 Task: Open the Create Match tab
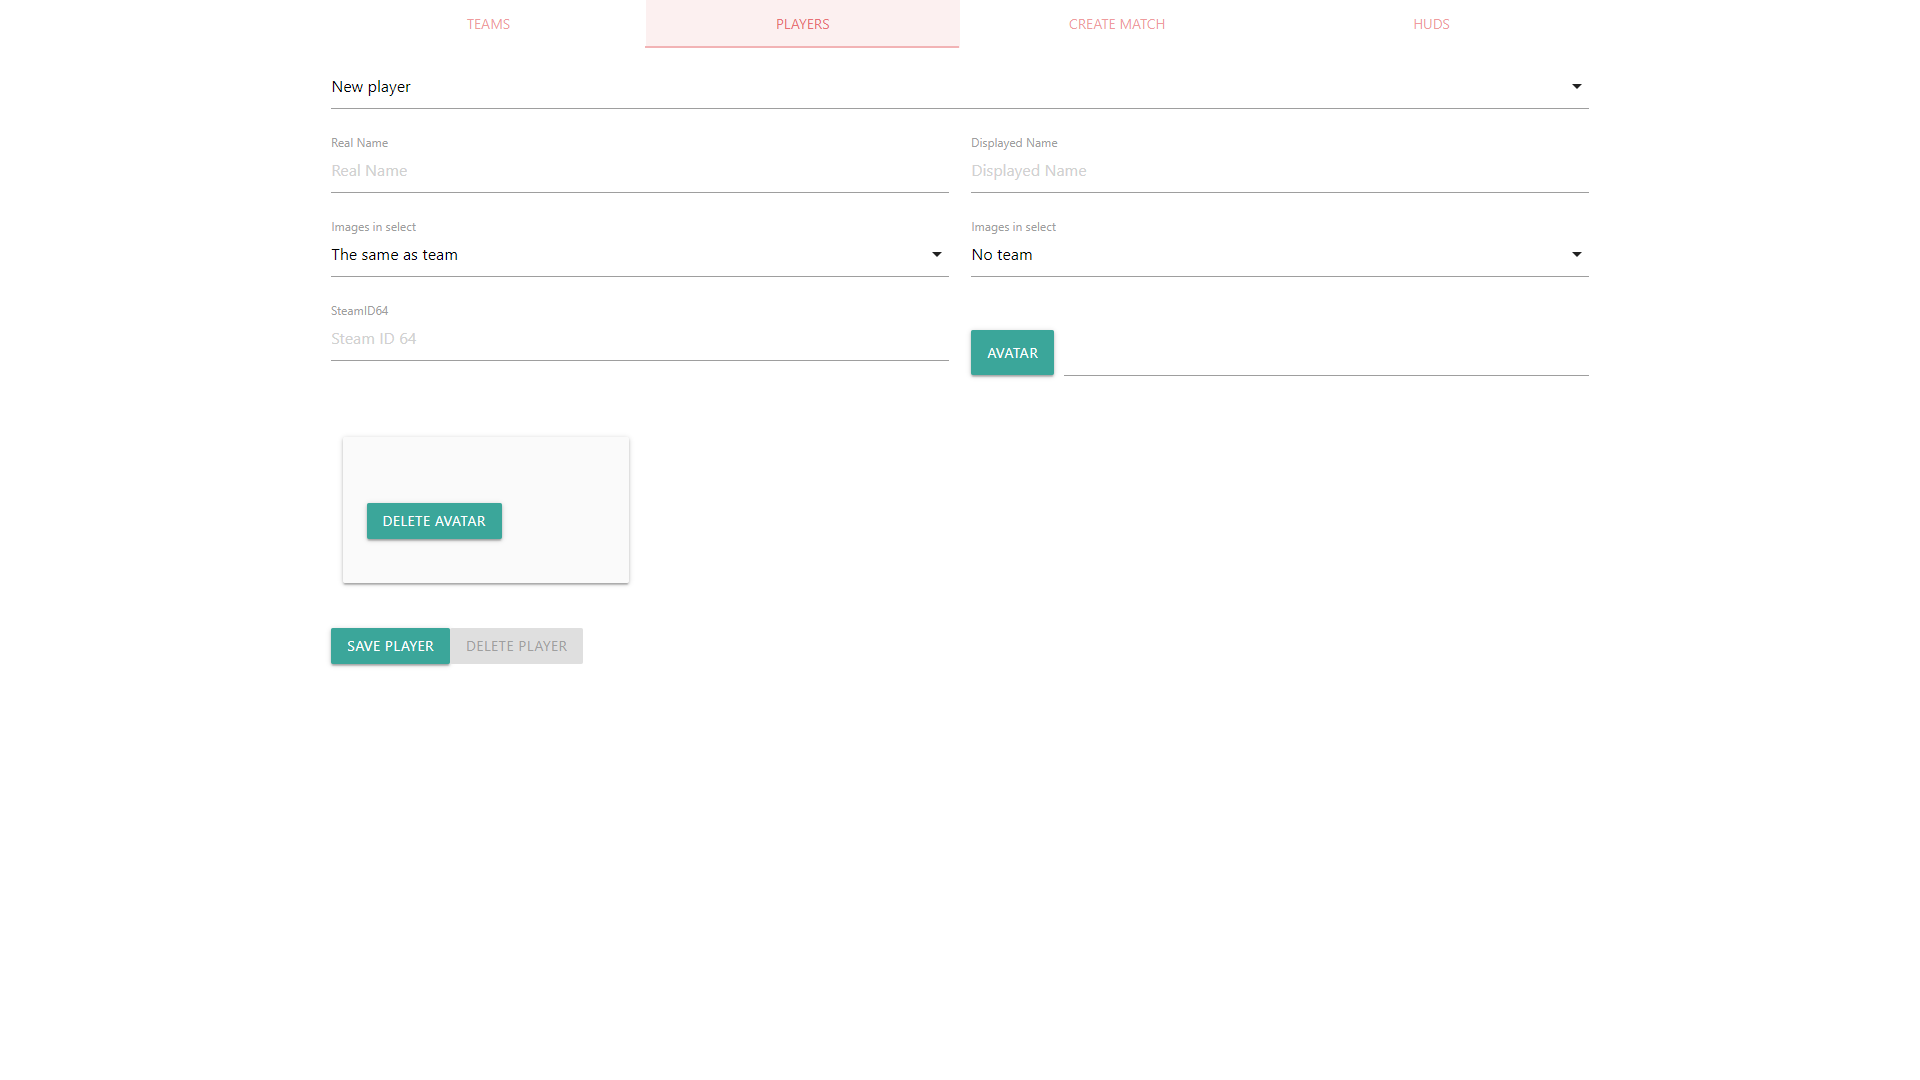coord(1116,24)
